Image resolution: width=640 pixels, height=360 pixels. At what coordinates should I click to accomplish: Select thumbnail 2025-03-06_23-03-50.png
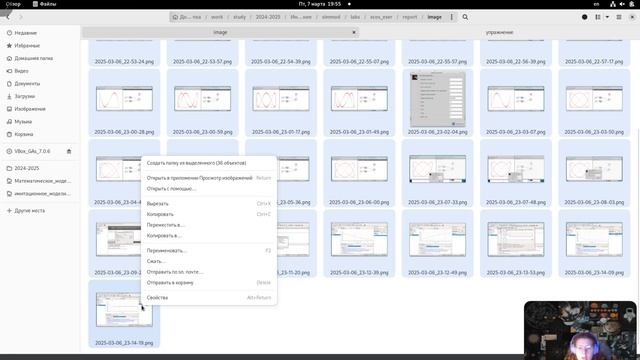point(594,103)
